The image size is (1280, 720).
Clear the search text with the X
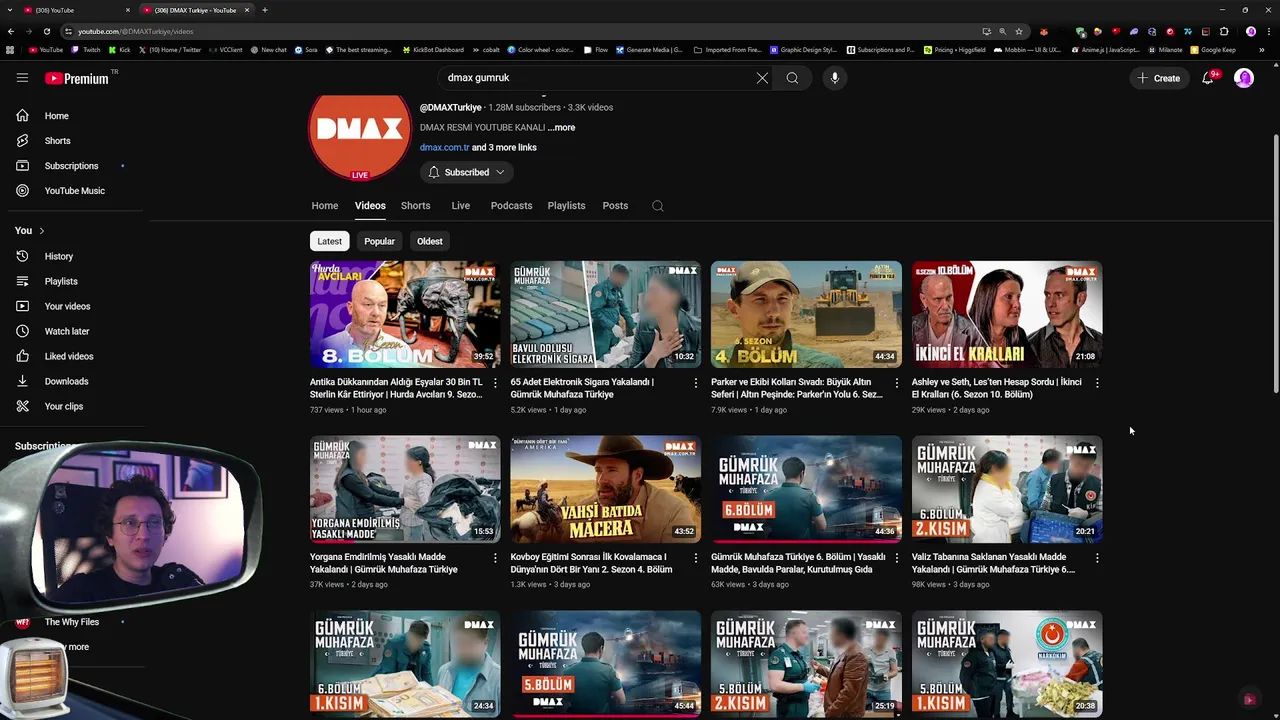click(x=762, y=78)
